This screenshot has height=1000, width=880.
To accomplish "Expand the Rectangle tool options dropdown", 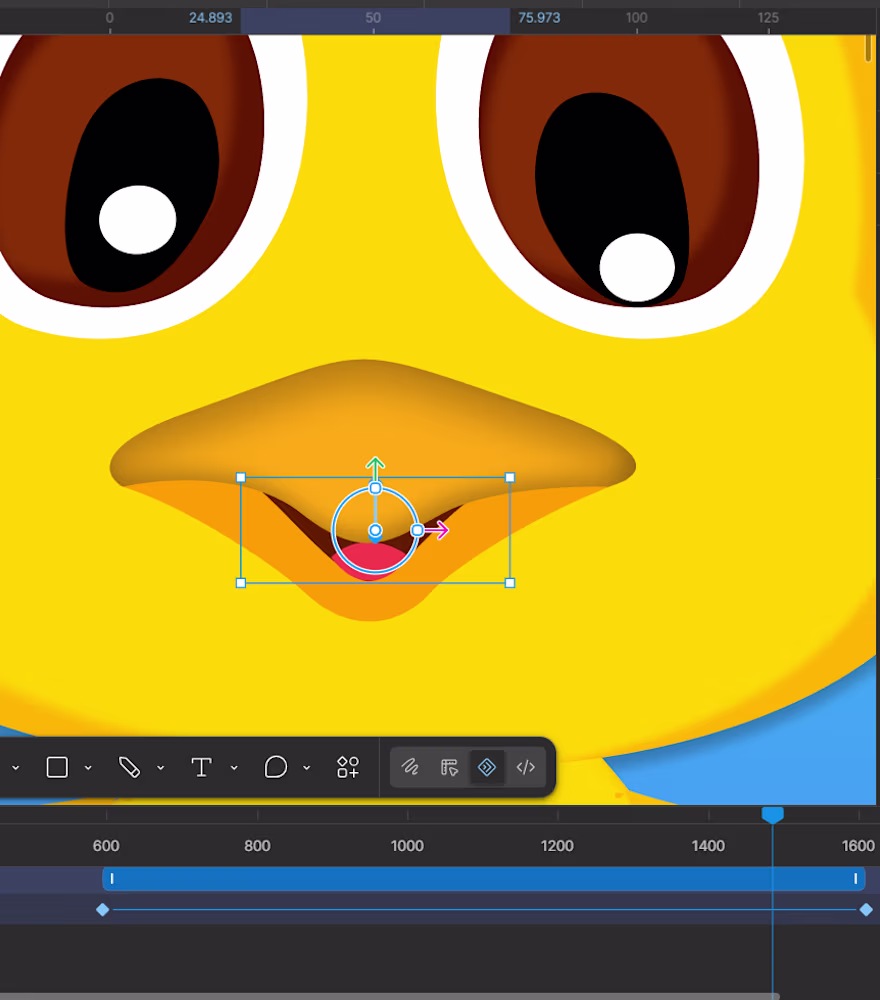I will click(88, 768).
